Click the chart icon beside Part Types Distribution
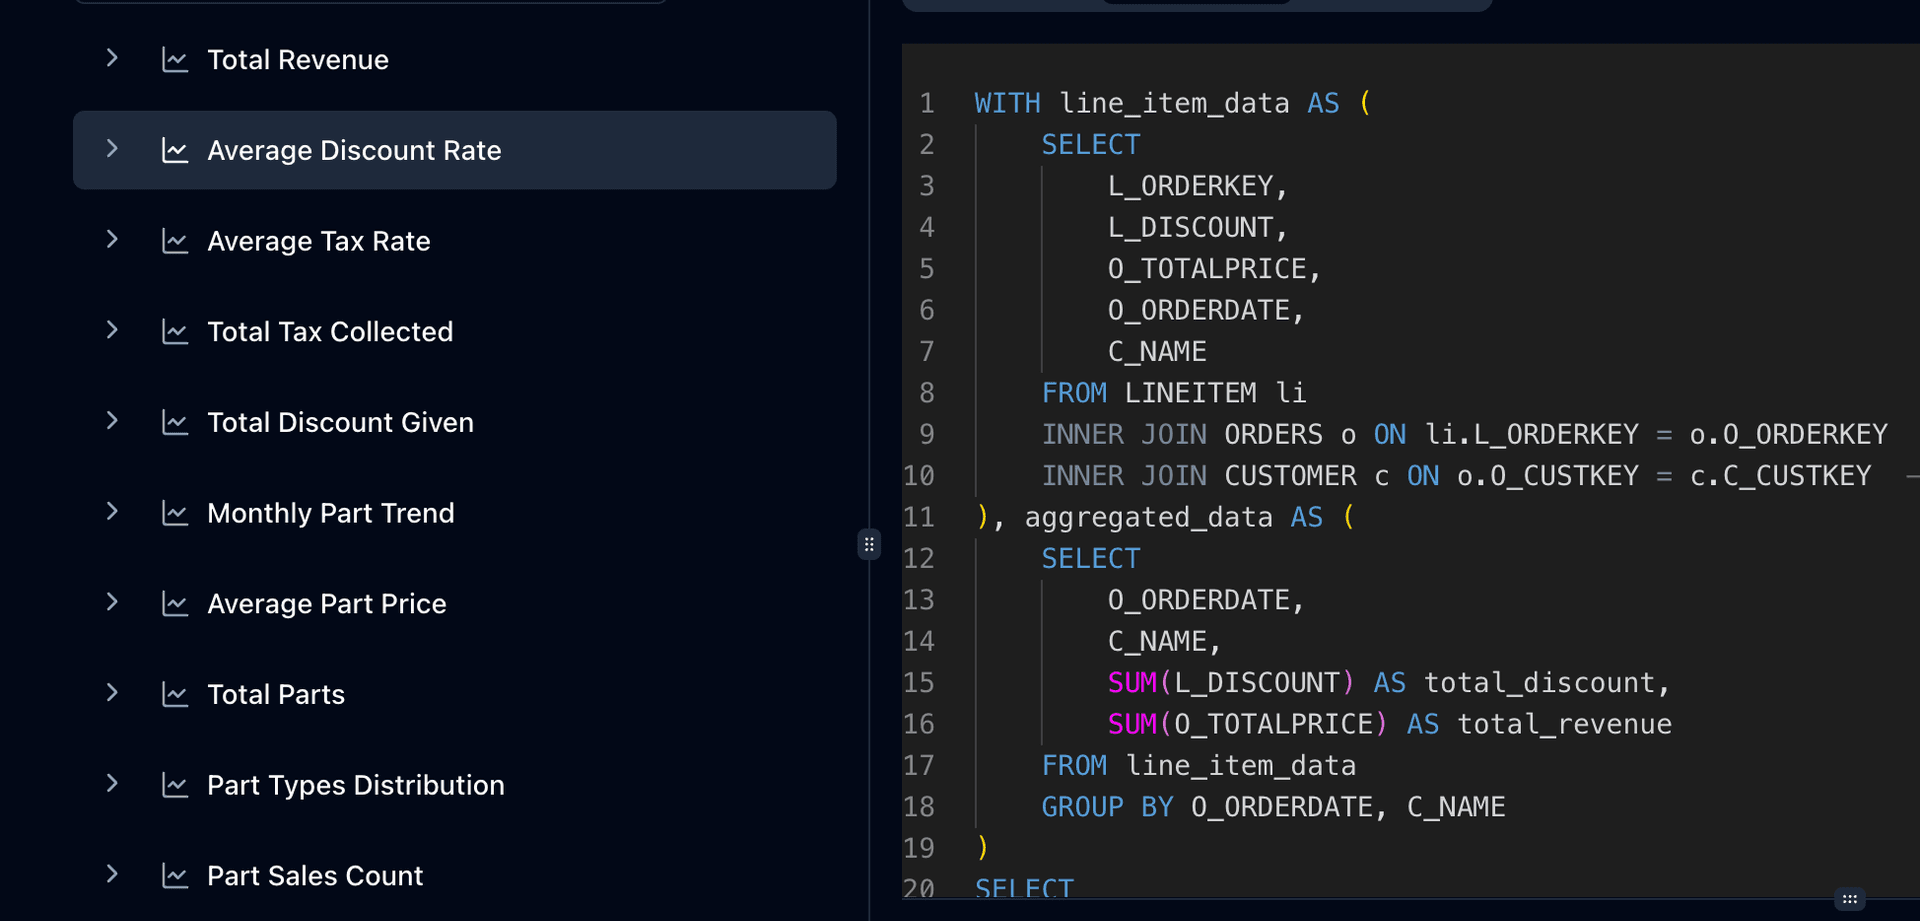Screen dimensions: 1920x921 pos(175,785)
